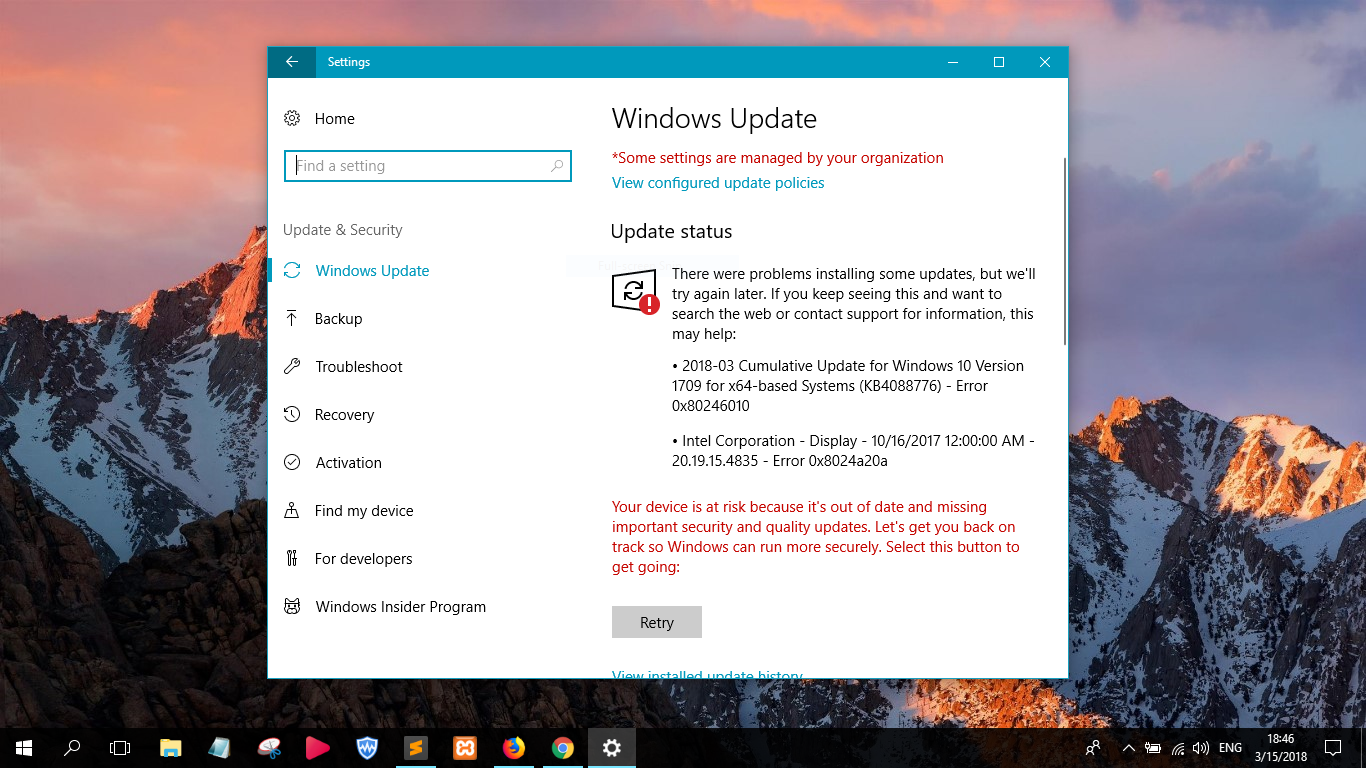Open View installed update history link
1366x768 pixels.
(707, 675)
